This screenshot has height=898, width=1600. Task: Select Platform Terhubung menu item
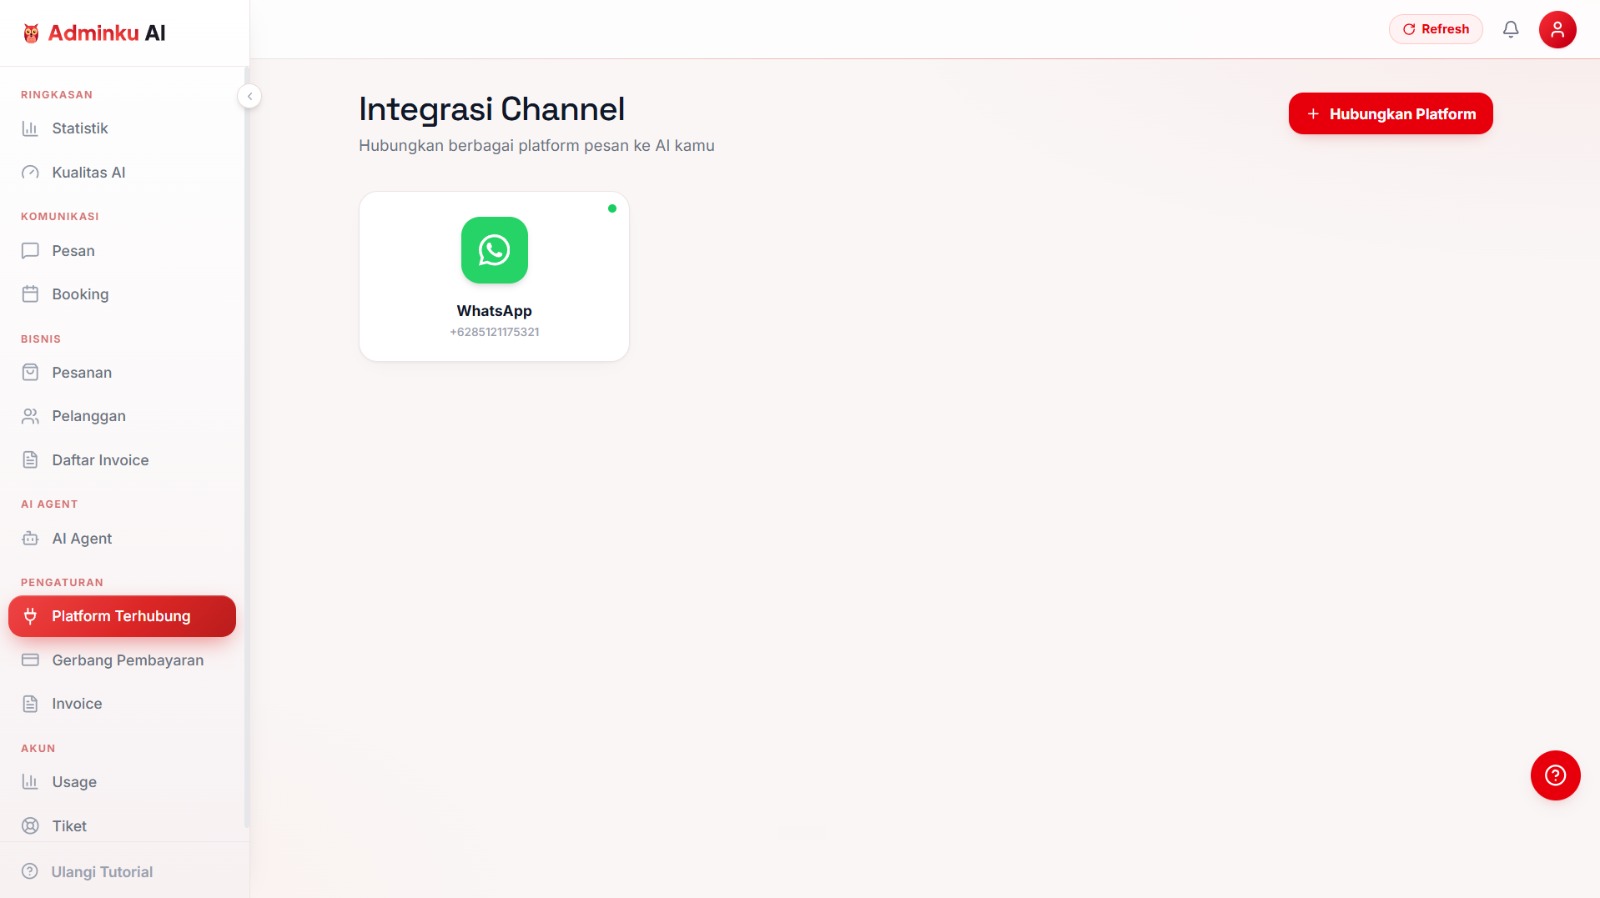point(122,616)
